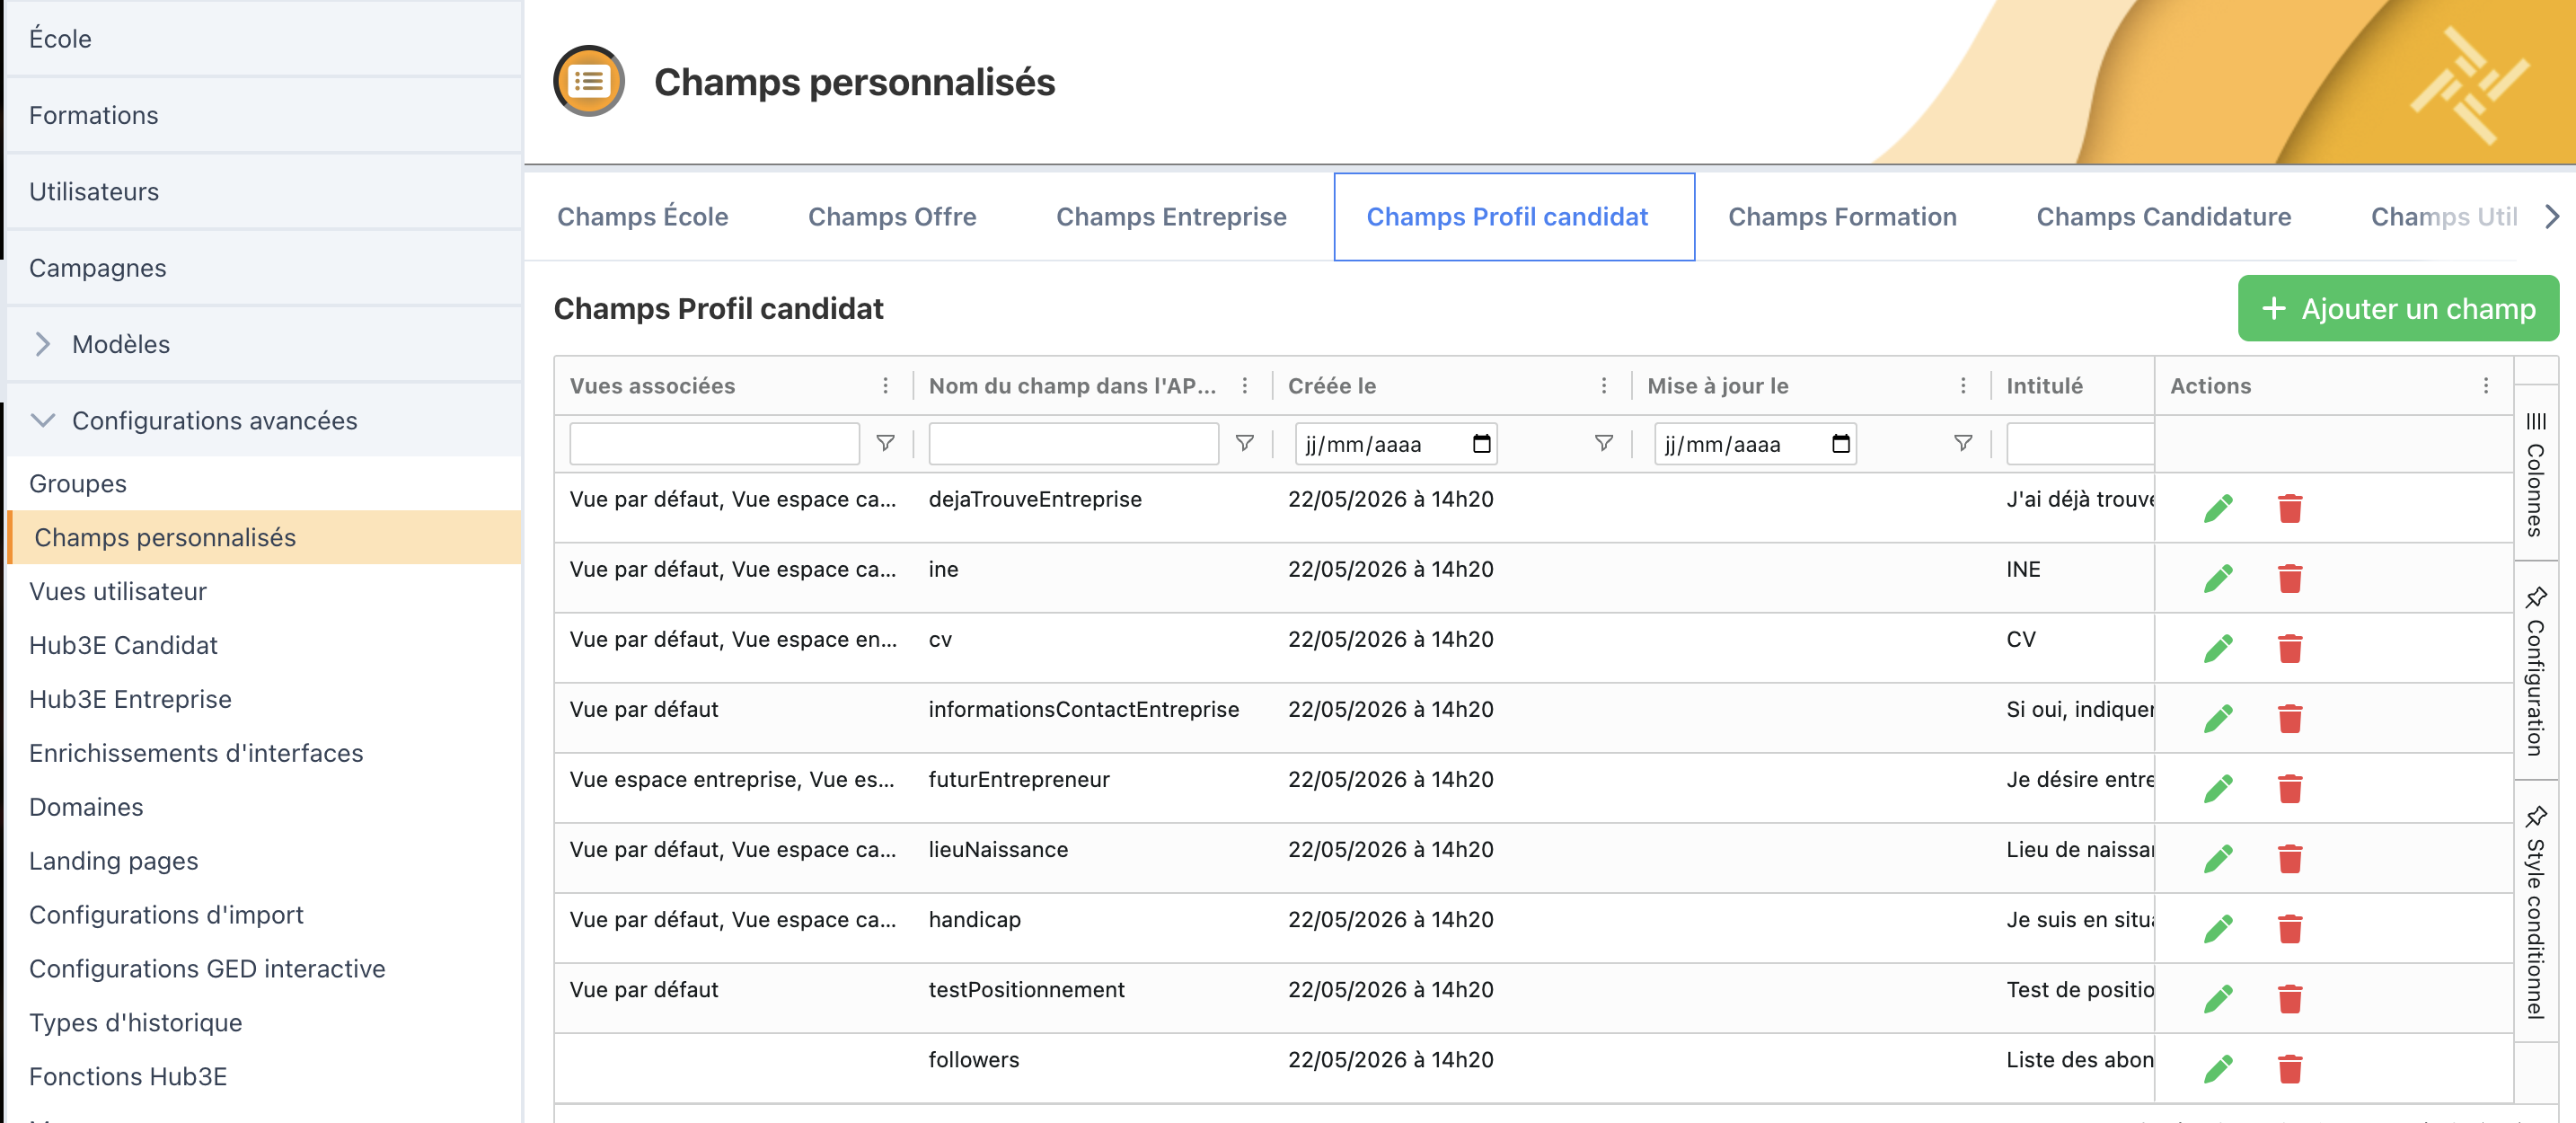Open Utilisateurs sidebar item
The height and width of the screenshot is (1123, 2576).
[x=263, y=191]
